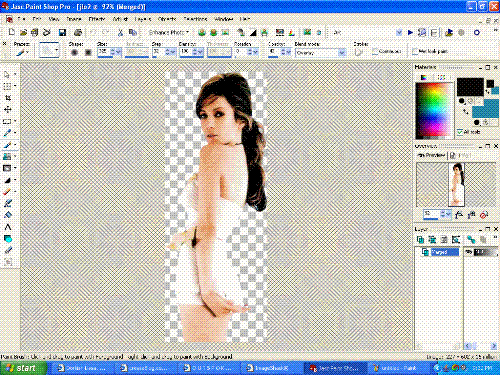Viewport: 500px width, 375px height.
Task: Click the large black foreground material swatch
Action: [x=470, y=87]
